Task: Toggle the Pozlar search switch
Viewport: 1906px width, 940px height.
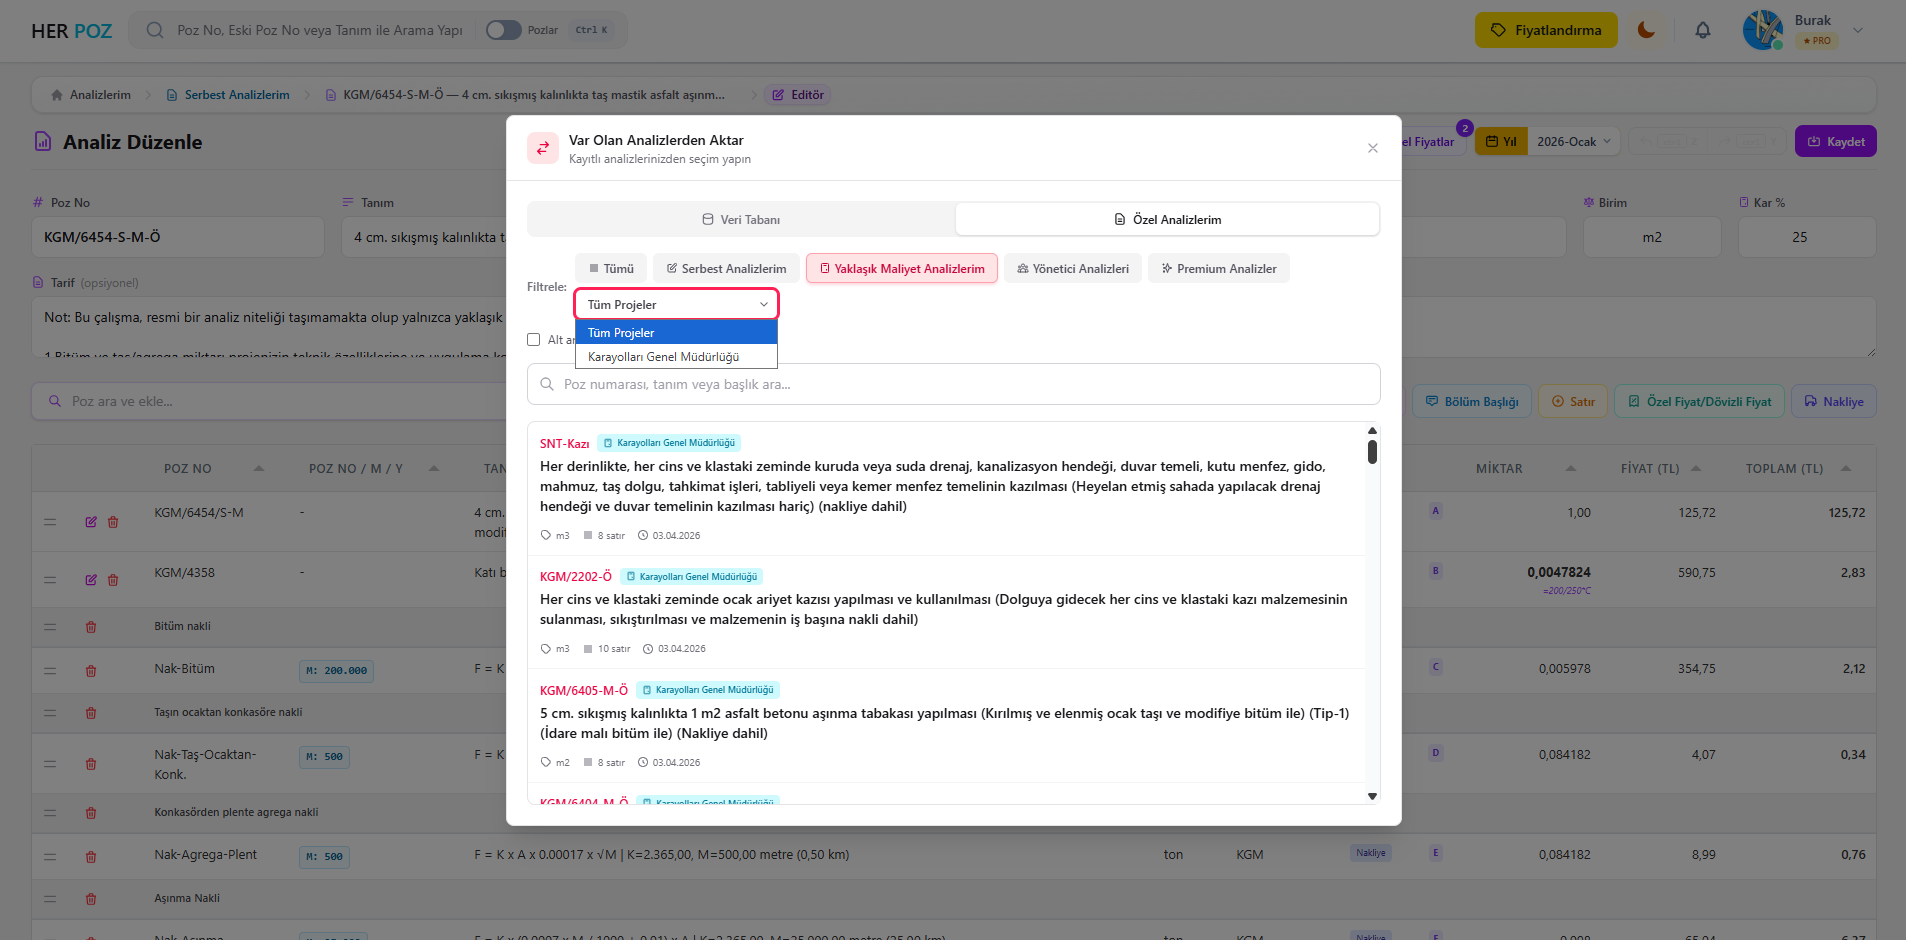Action: tap(503, 30)
